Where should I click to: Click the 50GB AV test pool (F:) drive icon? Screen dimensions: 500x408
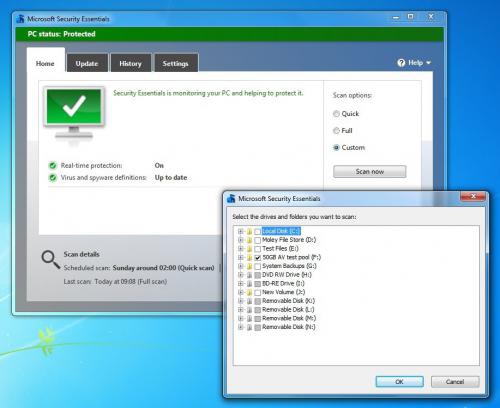pos(249,257)
